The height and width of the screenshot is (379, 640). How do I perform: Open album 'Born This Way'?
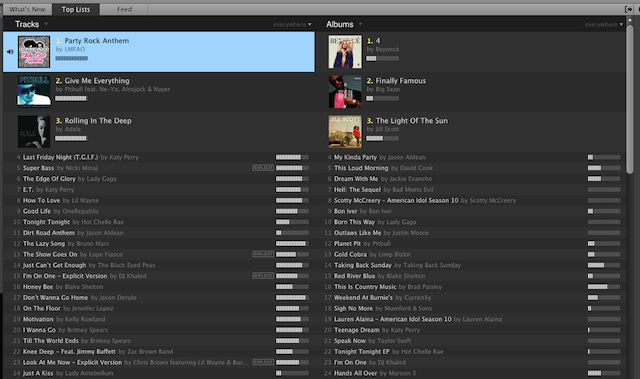[354, 222]
